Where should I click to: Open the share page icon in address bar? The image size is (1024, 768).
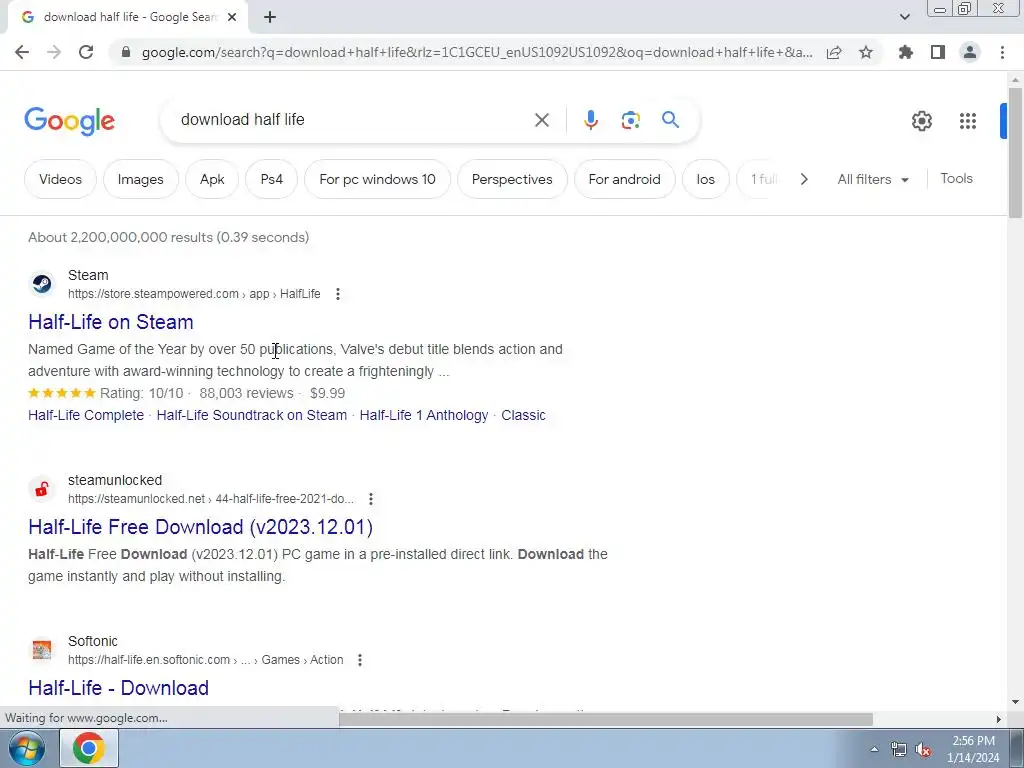point(834,52)
